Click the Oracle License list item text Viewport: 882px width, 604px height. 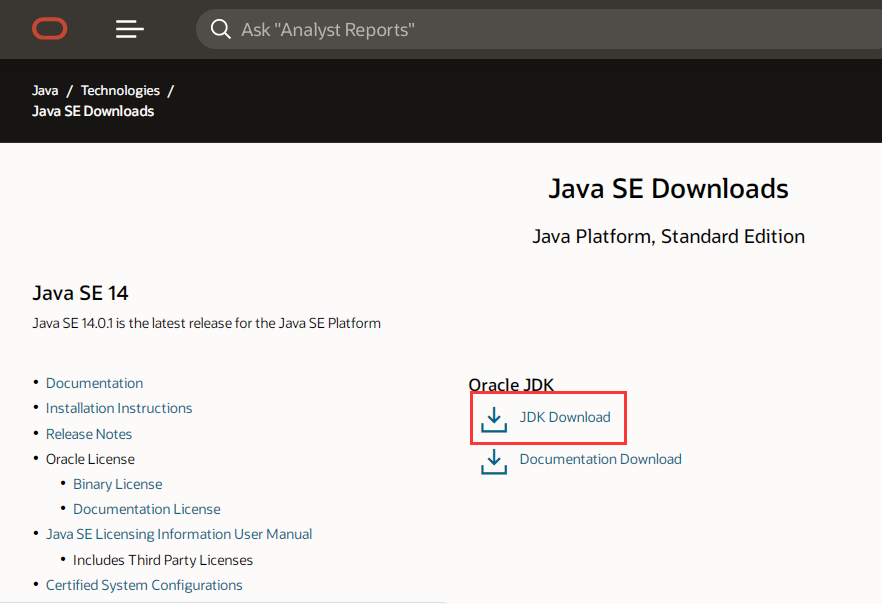click(90, 459)
